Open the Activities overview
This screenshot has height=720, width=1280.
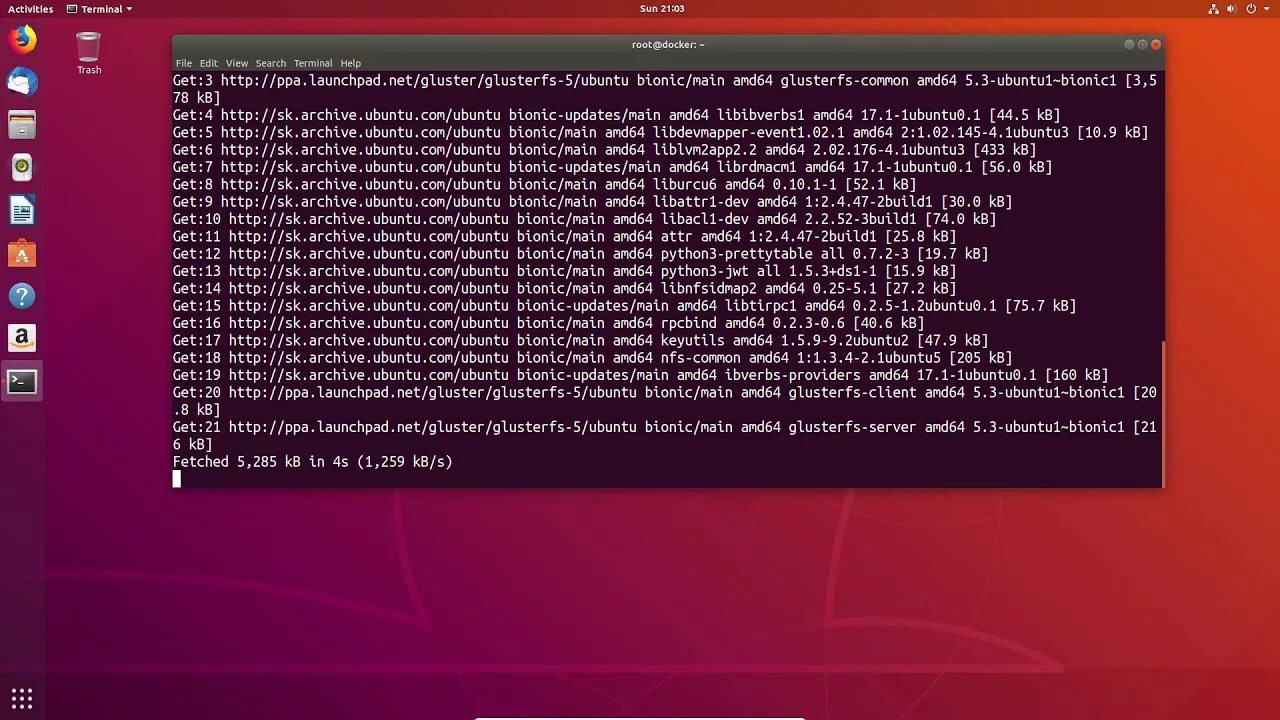30,9
